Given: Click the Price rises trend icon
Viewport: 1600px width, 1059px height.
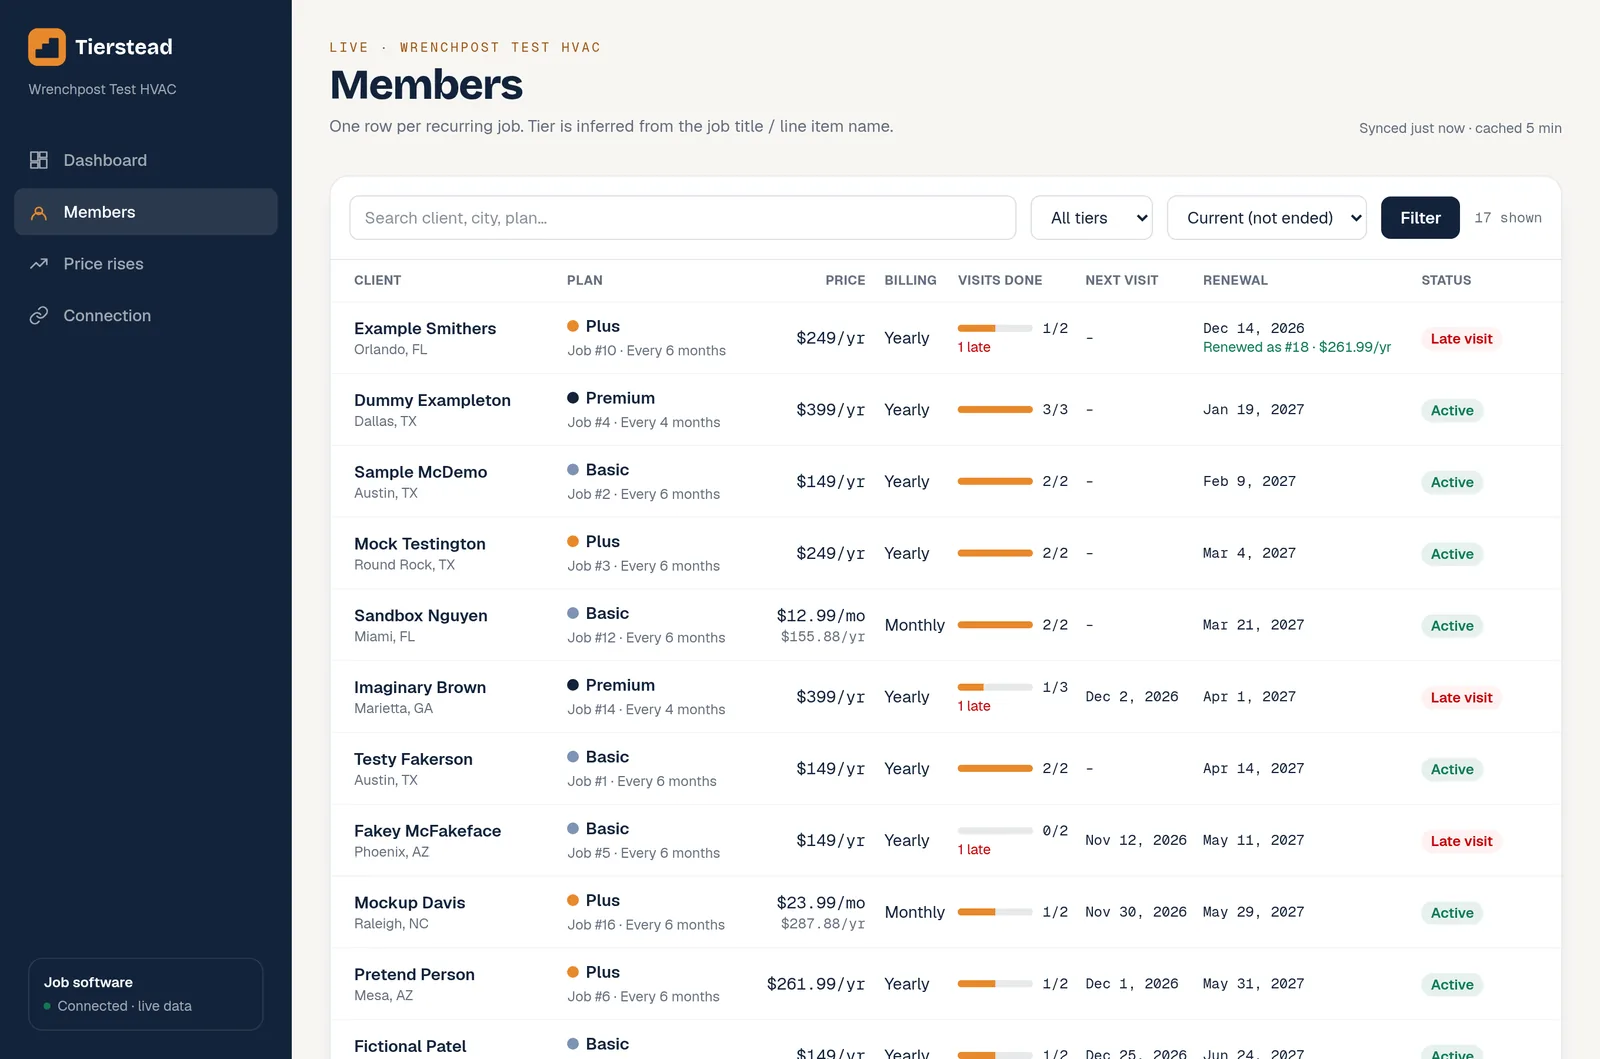Looking at the screenshot, I should [39, 264].
